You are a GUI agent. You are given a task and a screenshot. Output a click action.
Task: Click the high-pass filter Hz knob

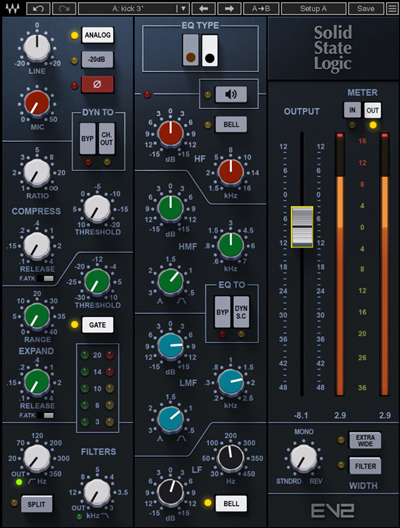(x=37, y=458)
